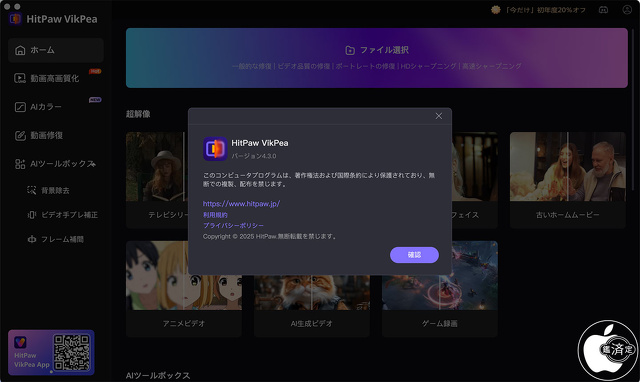Open the AIカラー sidebar item
Screen dimensions: 640x382
click(x=56, y=107)
